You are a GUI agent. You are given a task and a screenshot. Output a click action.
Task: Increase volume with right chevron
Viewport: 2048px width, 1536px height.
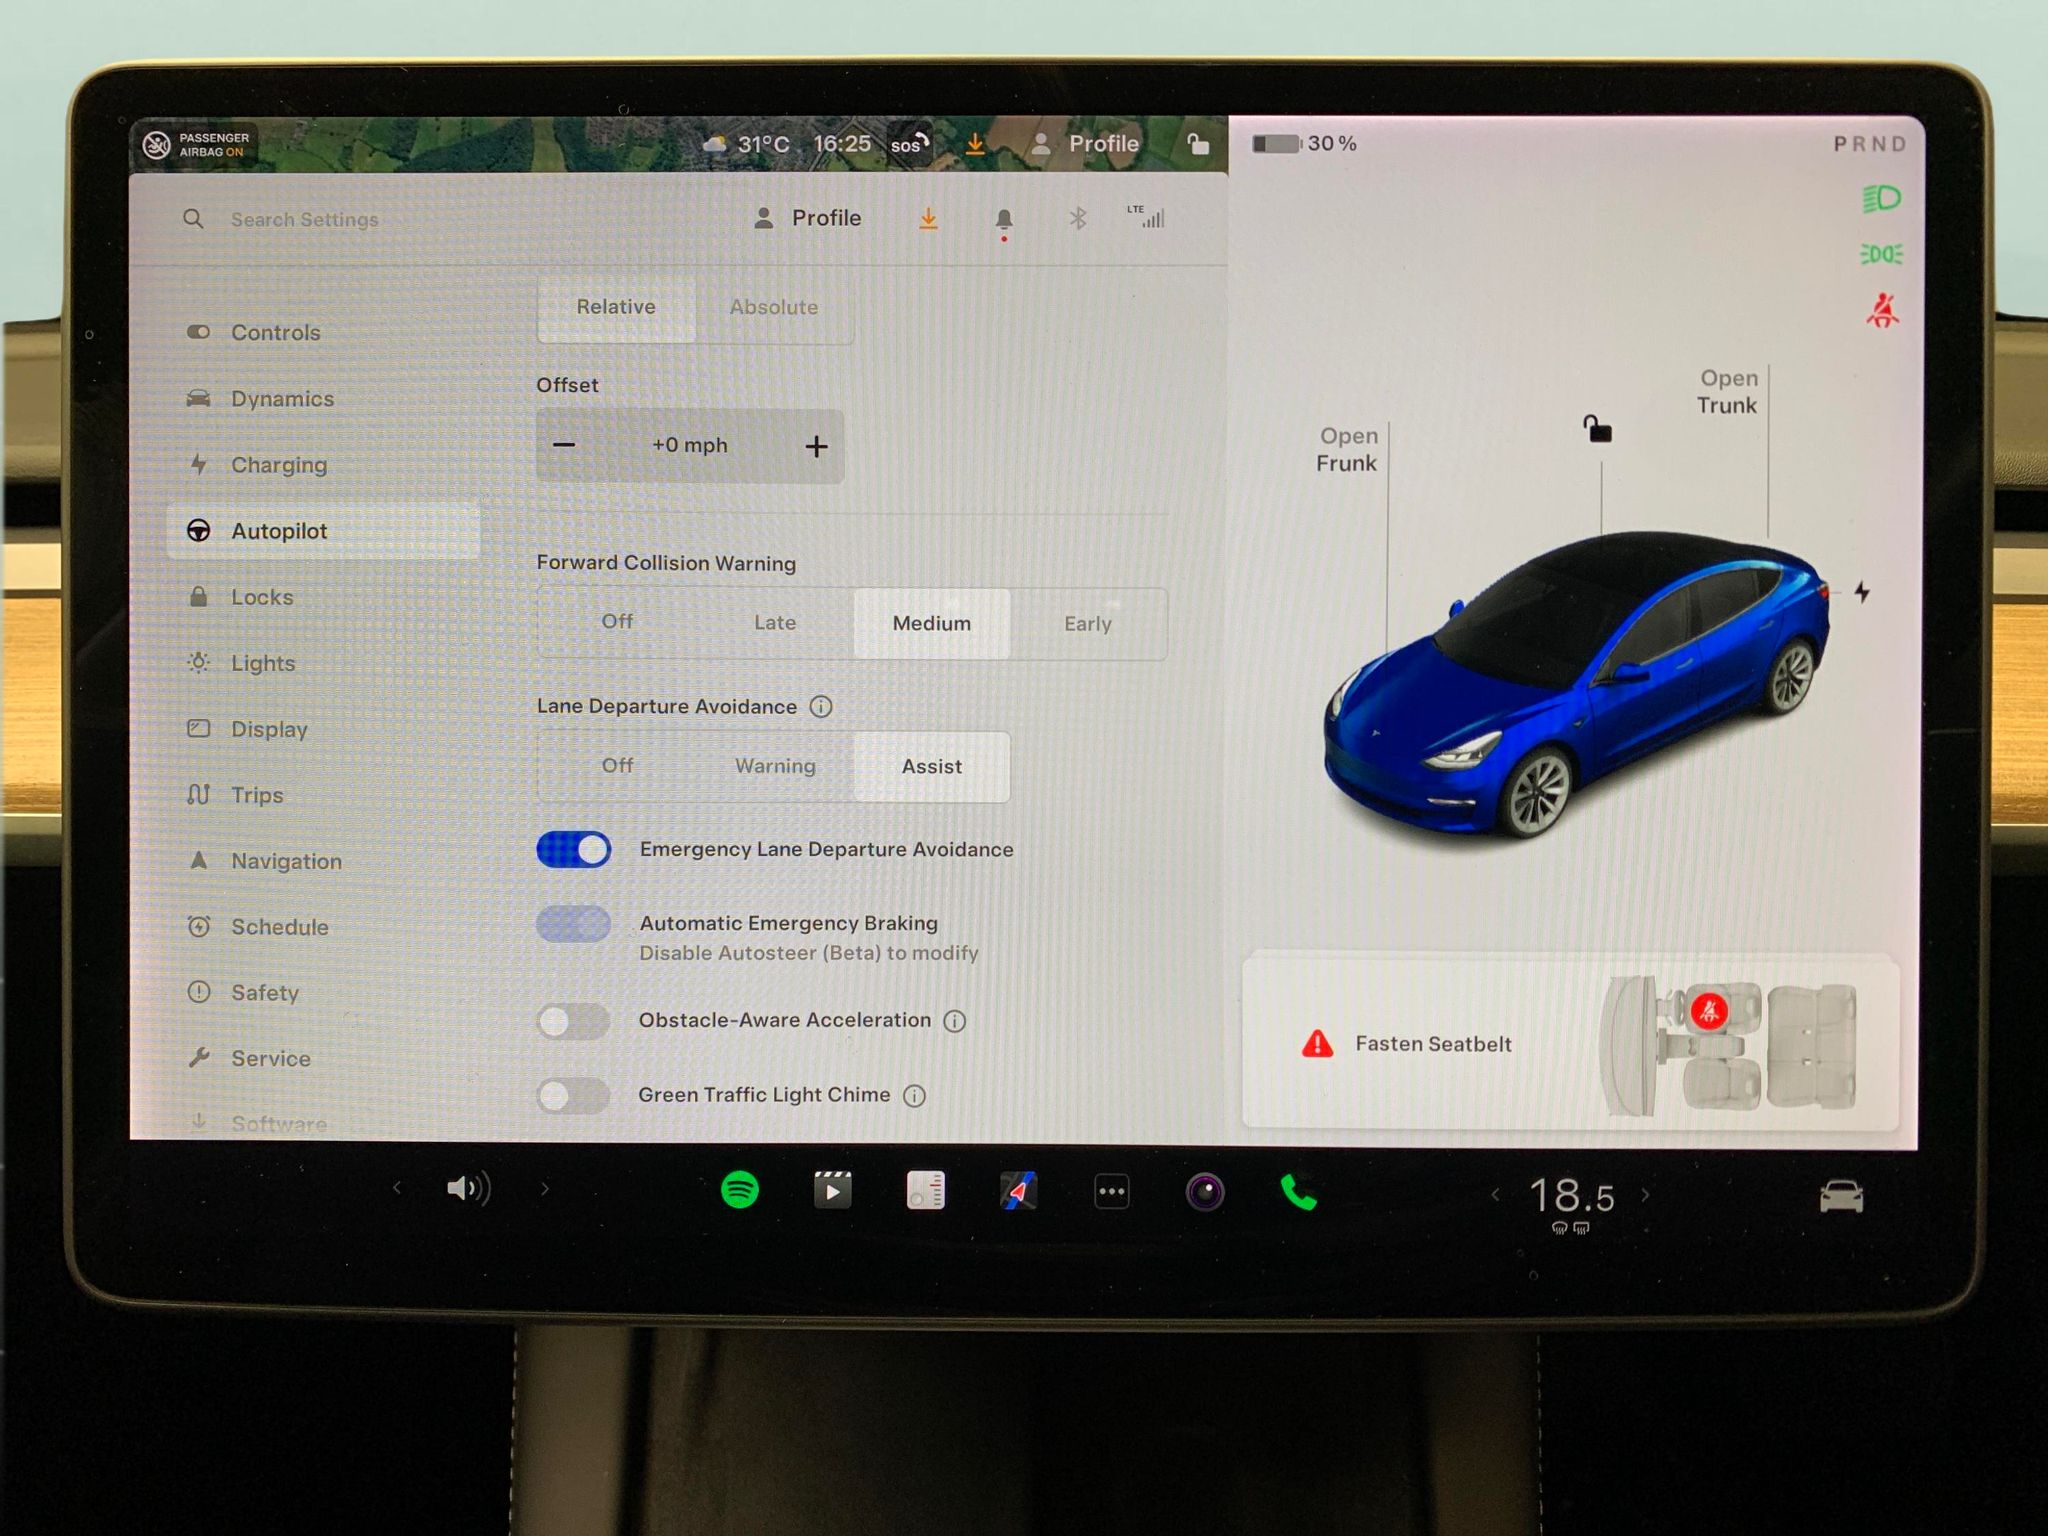pyautogui.click(x=545, y=1189)
